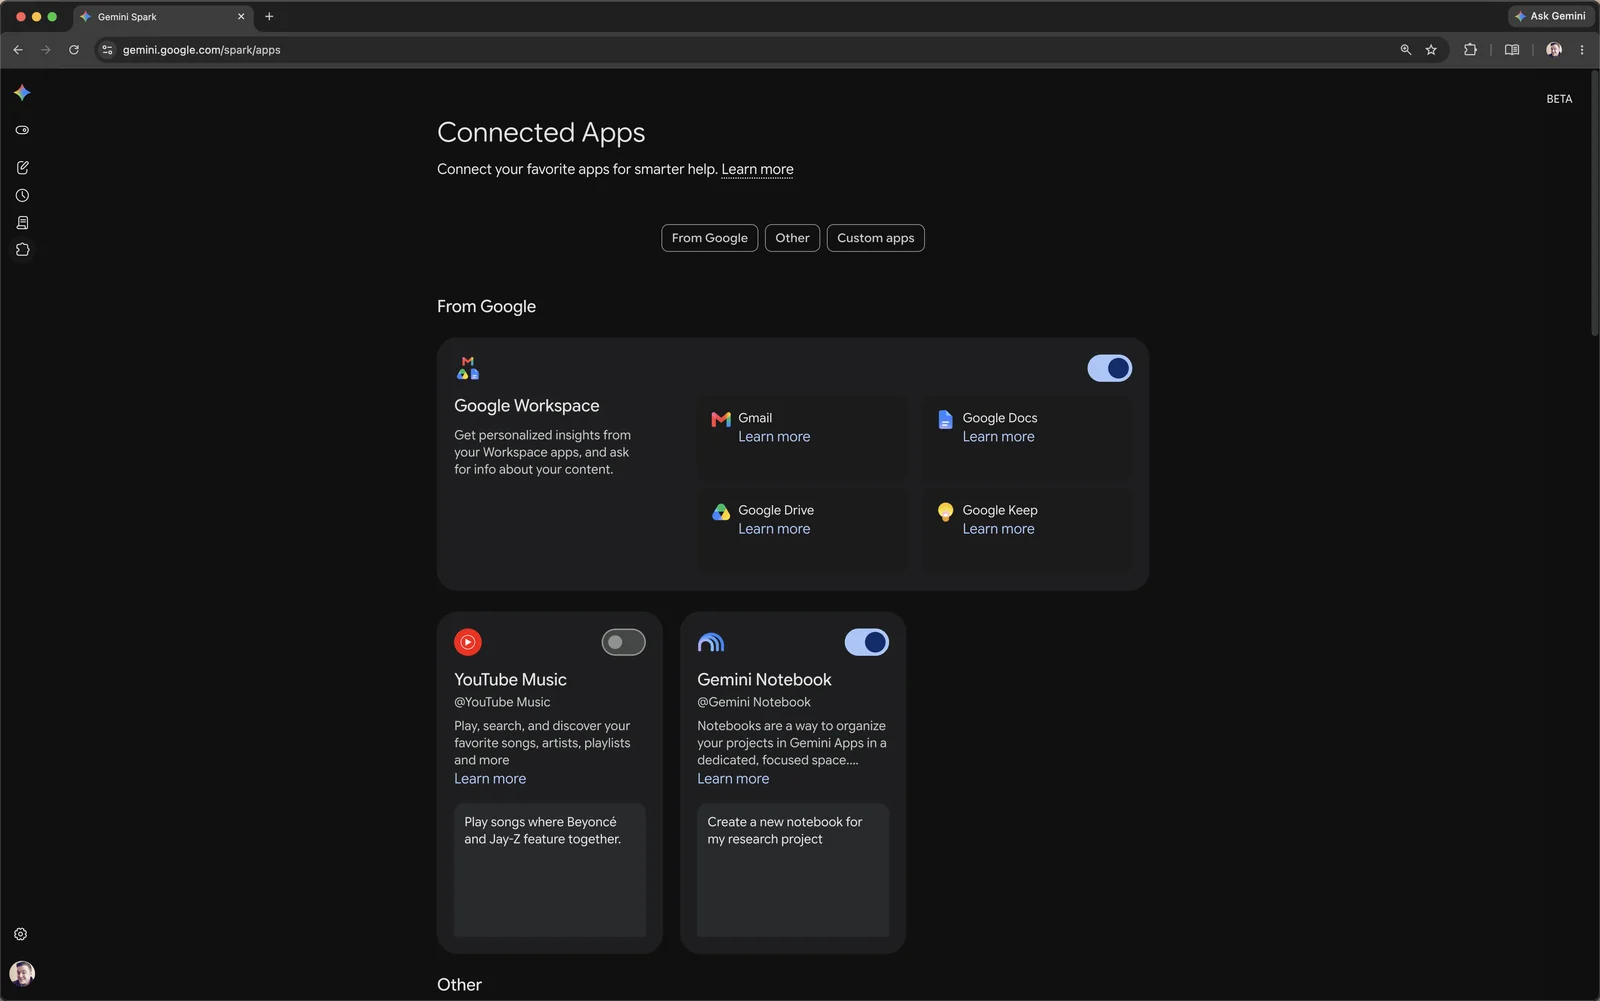Open the browser side panel icon
Screen dimensions: 1600x1001
[1512, 50]
